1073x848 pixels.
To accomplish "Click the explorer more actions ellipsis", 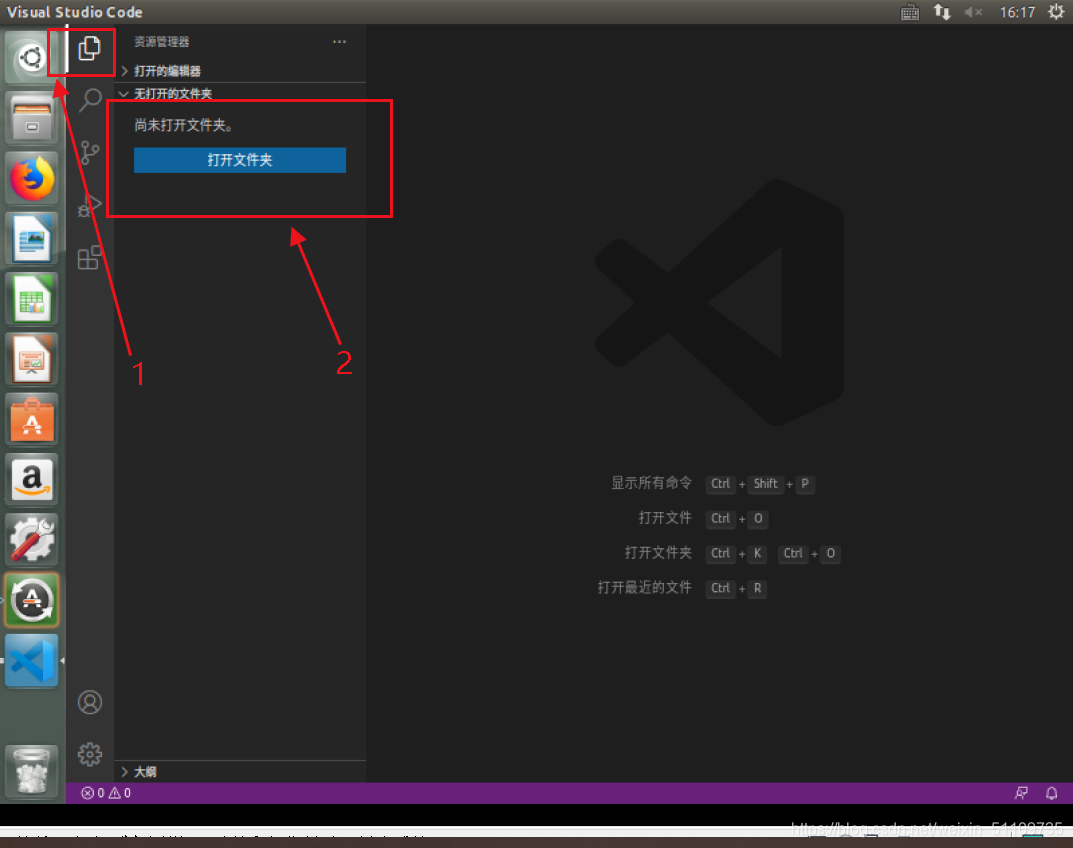I will click(x=339, y=42).
